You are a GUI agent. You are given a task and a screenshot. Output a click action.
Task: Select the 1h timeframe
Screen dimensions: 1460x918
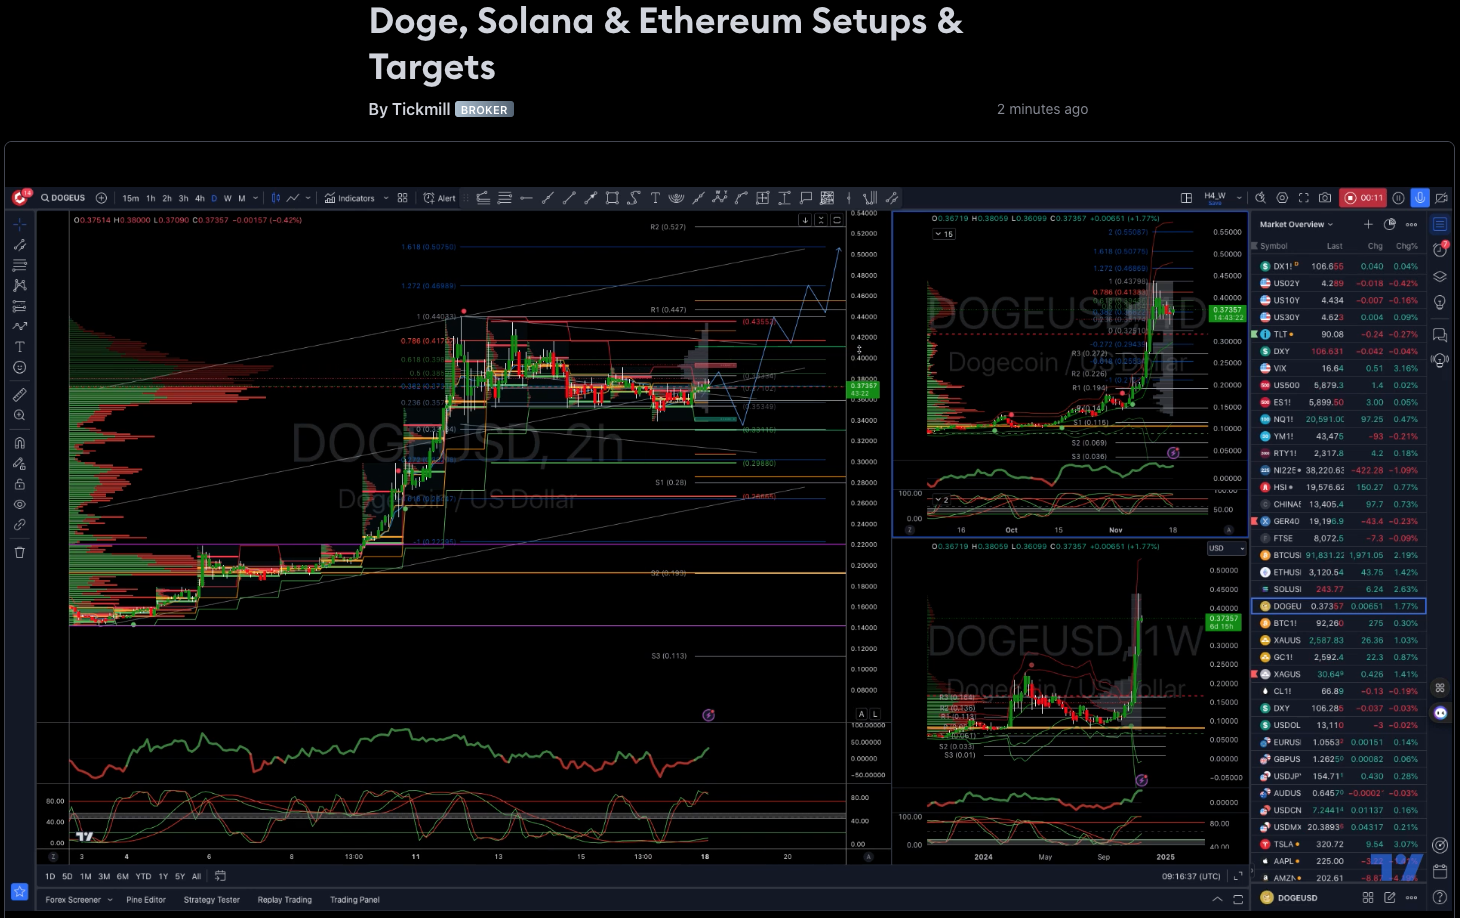click(151, 198)
